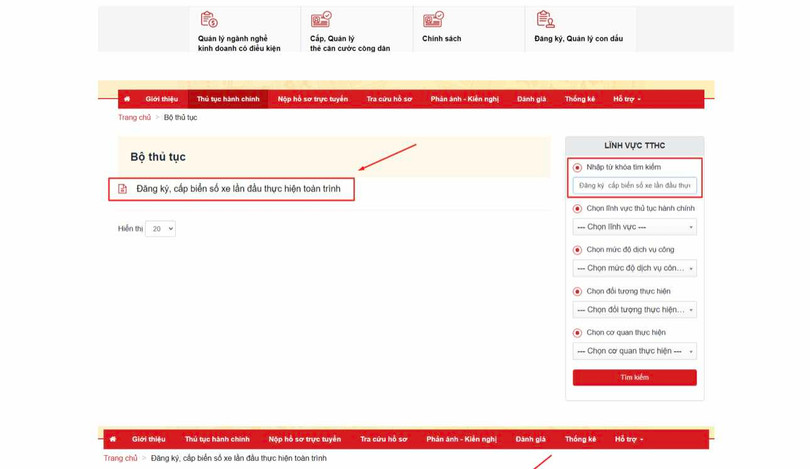Screen dimensions: 810x469
Task: Select 'Chọn lĩnh vực thủ tục hành chính' radio
Action: click(577, 209)
